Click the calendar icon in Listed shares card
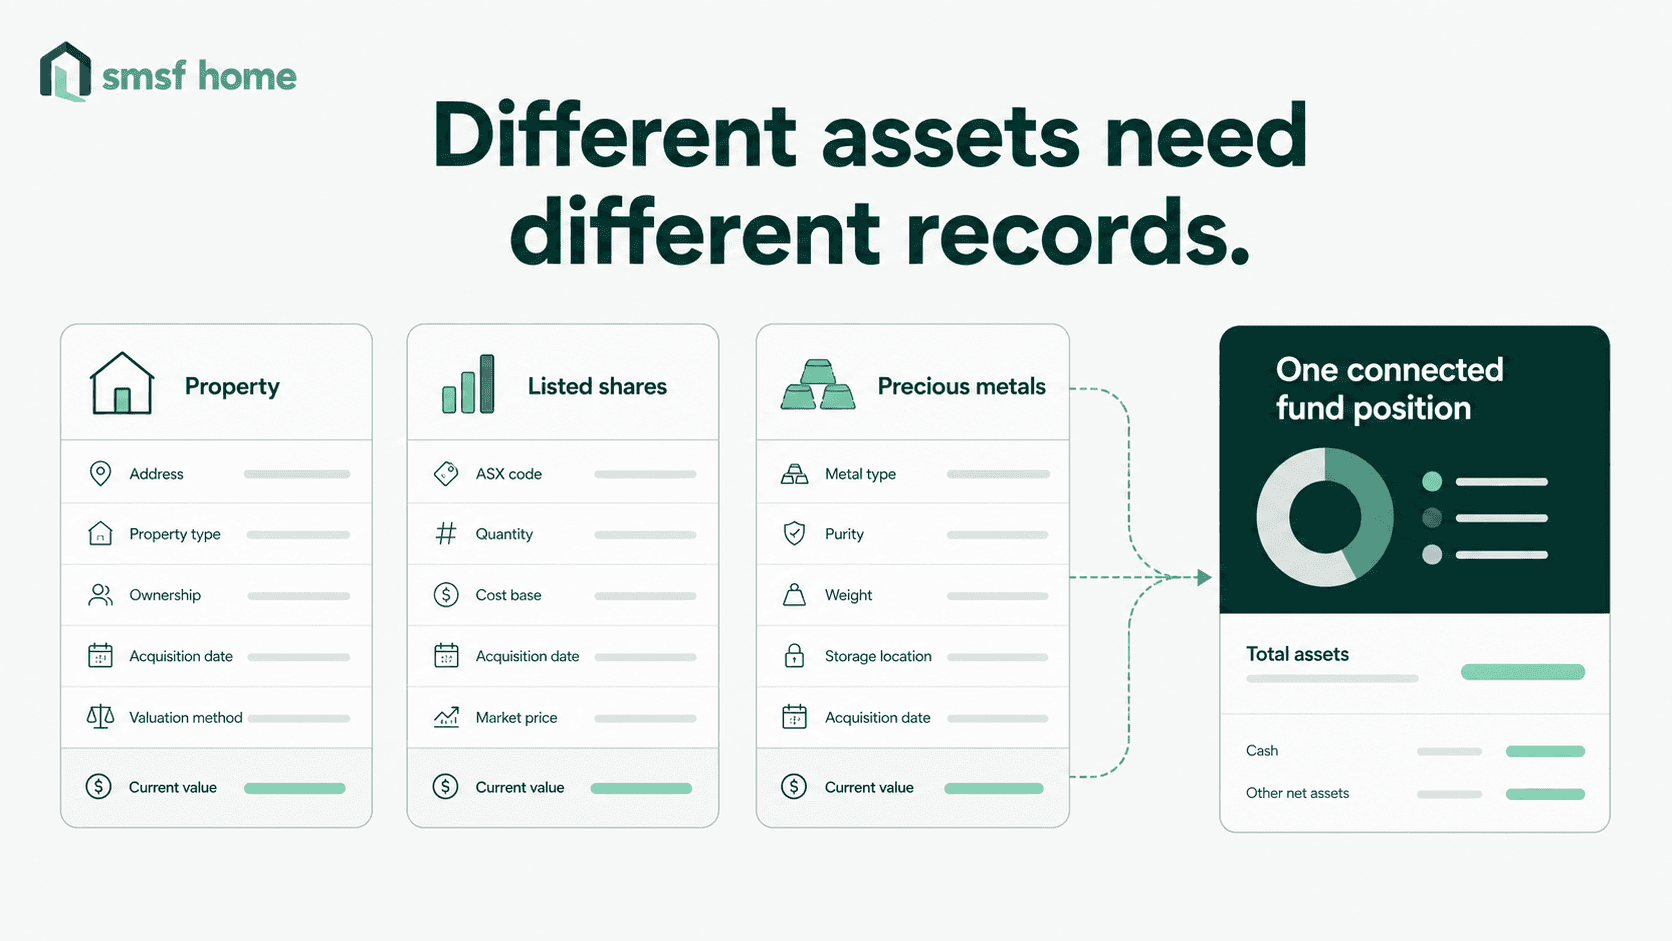 (x=446, y=656)
